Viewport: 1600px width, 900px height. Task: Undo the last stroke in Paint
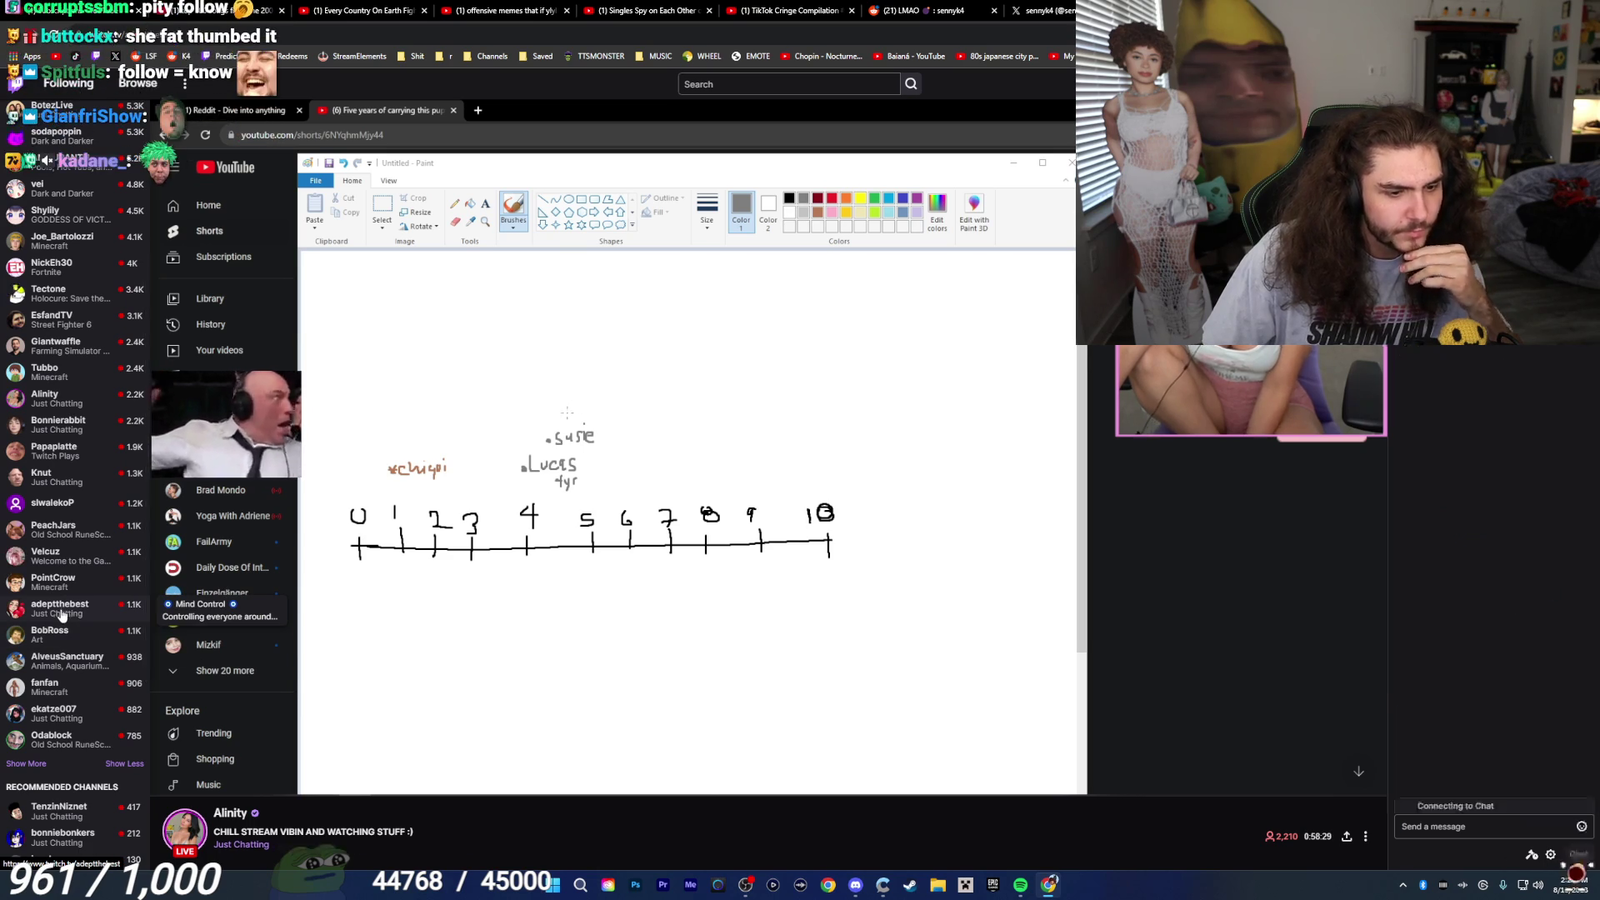tap(343, 163)
